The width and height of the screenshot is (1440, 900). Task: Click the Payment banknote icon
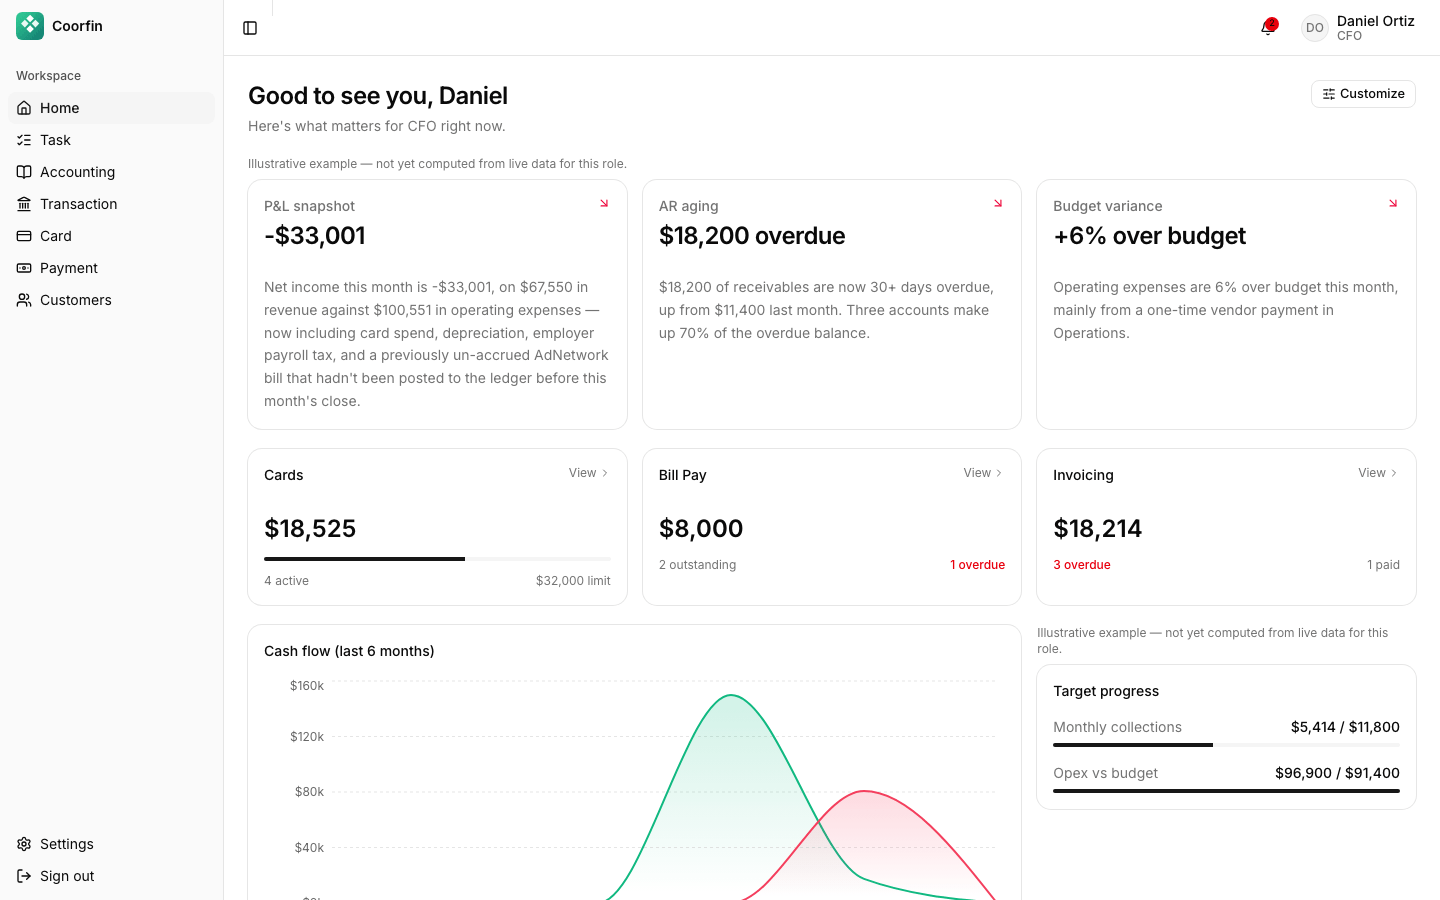click(24, 268)
